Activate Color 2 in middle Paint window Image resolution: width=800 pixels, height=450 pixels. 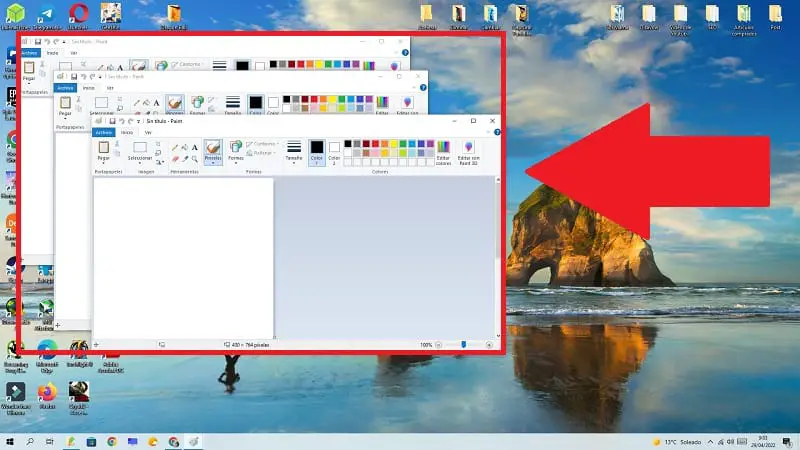273,105
